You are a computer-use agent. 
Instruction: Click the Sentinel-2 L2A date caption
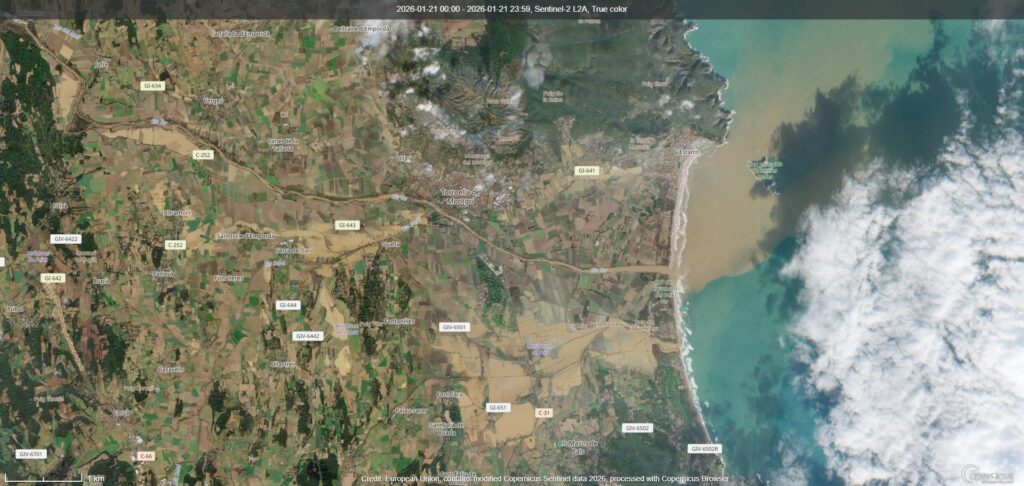[x=512, y=8]
